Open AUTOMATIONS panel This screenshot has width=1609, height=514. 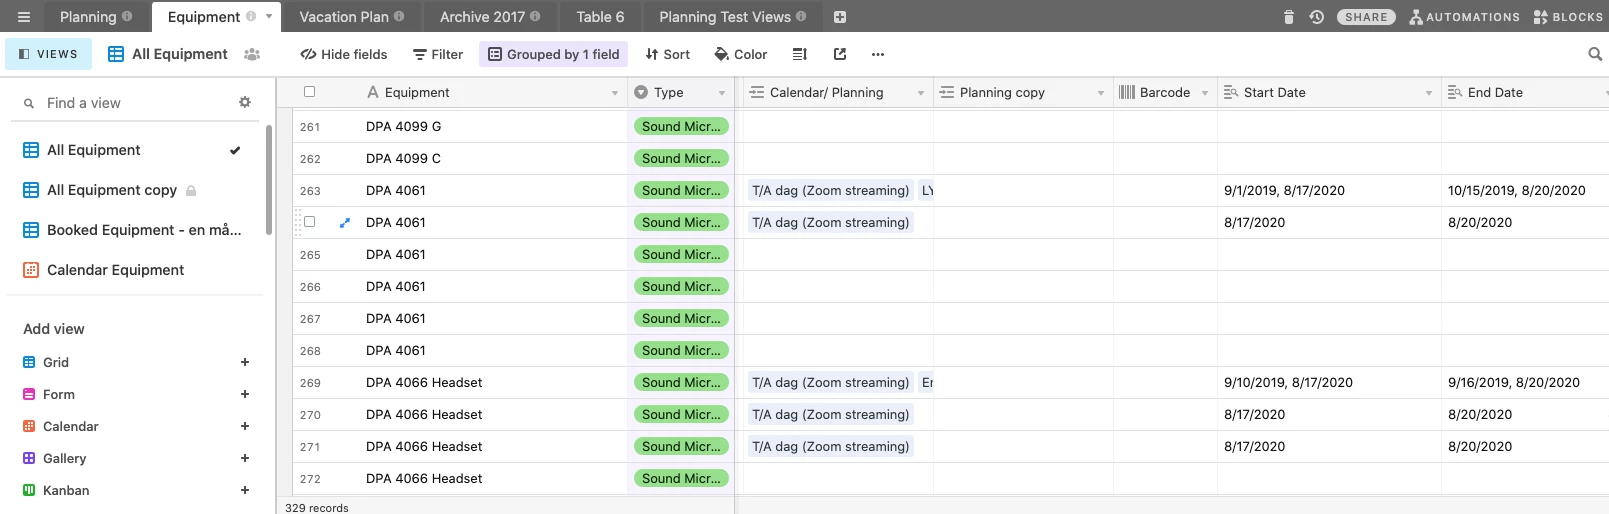coord(1465,17)
